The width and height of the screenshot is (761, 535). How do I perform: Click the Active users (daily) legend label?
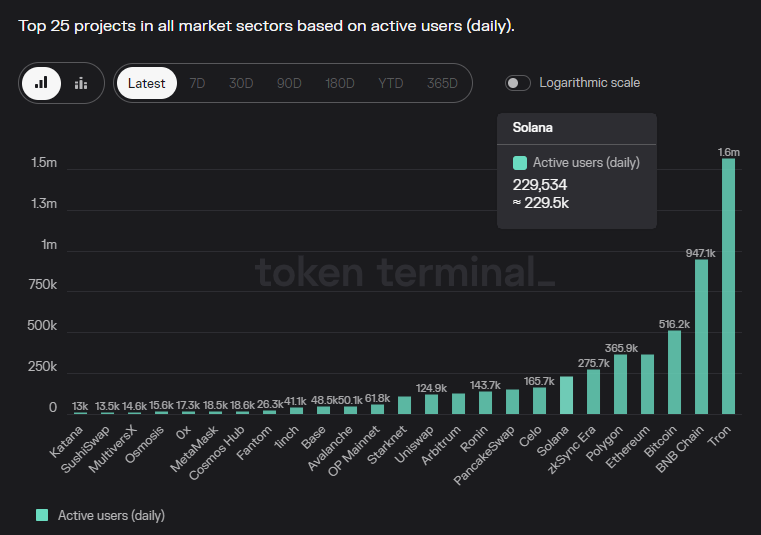[111, 515]
